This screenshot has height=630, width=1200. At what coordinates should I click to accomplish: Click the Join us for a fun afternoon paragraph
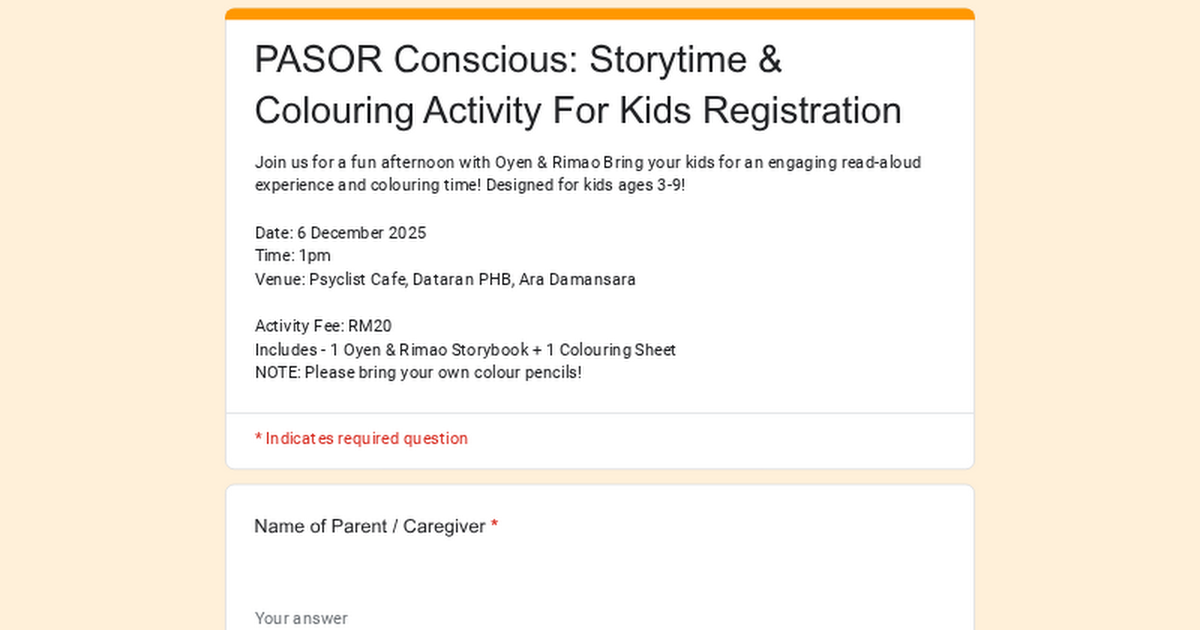[588, 162]
